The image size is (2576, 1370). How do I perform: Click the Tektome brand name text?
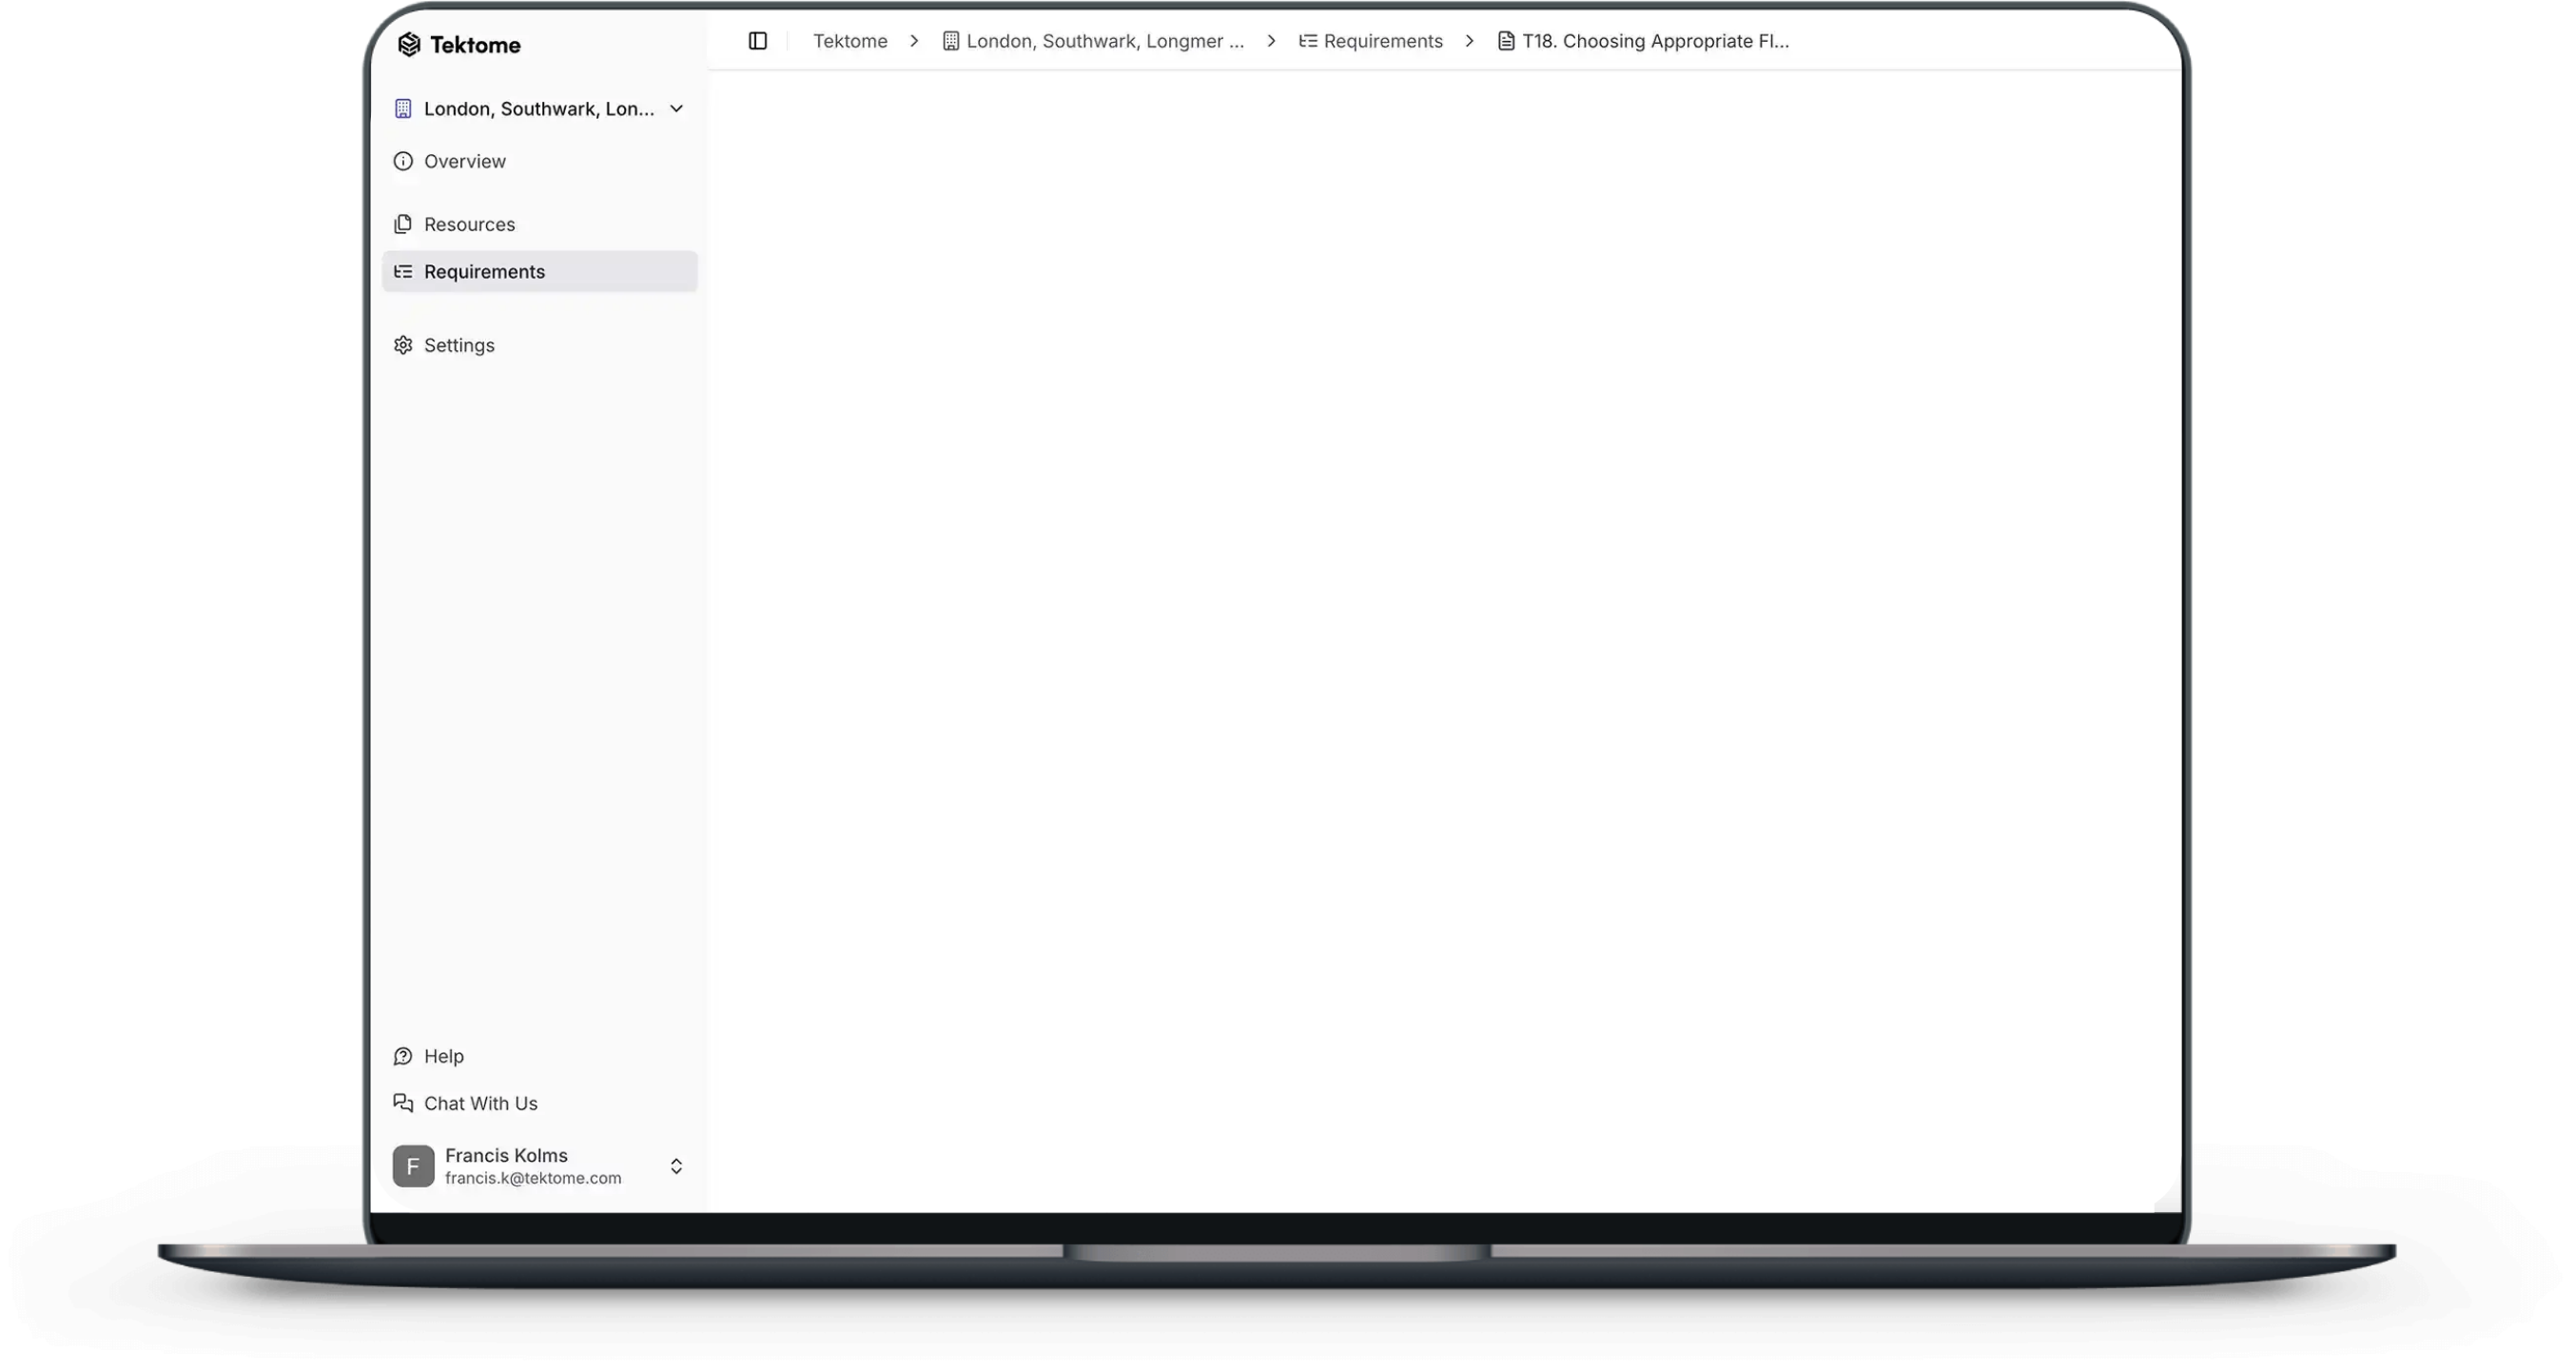[475, 45]
